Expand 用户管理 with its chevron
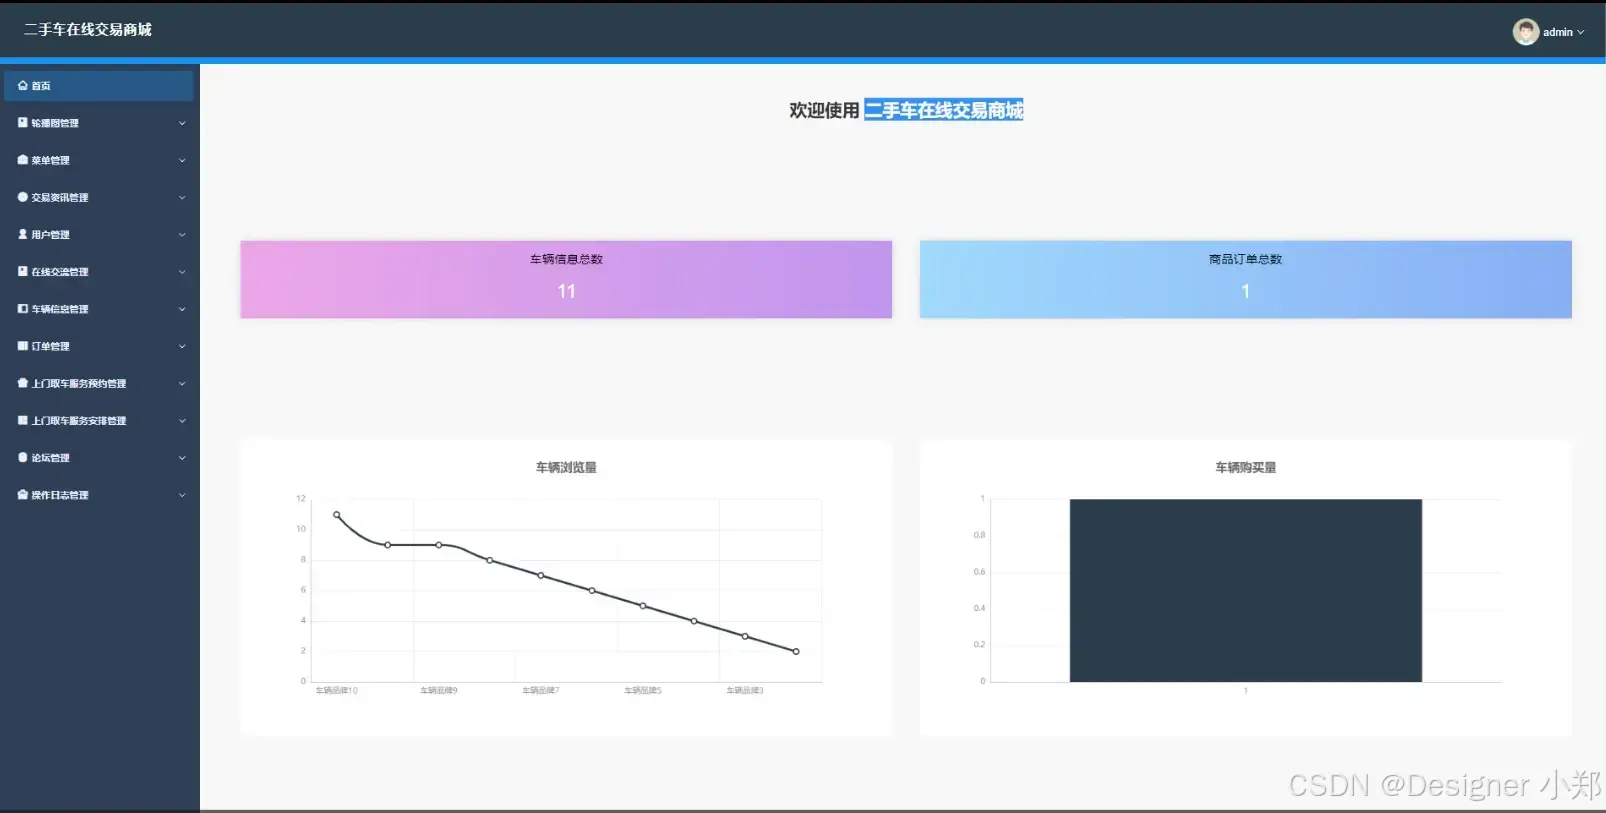The width and height of the screenshot is (1606, 813). (x=182, y=234)
